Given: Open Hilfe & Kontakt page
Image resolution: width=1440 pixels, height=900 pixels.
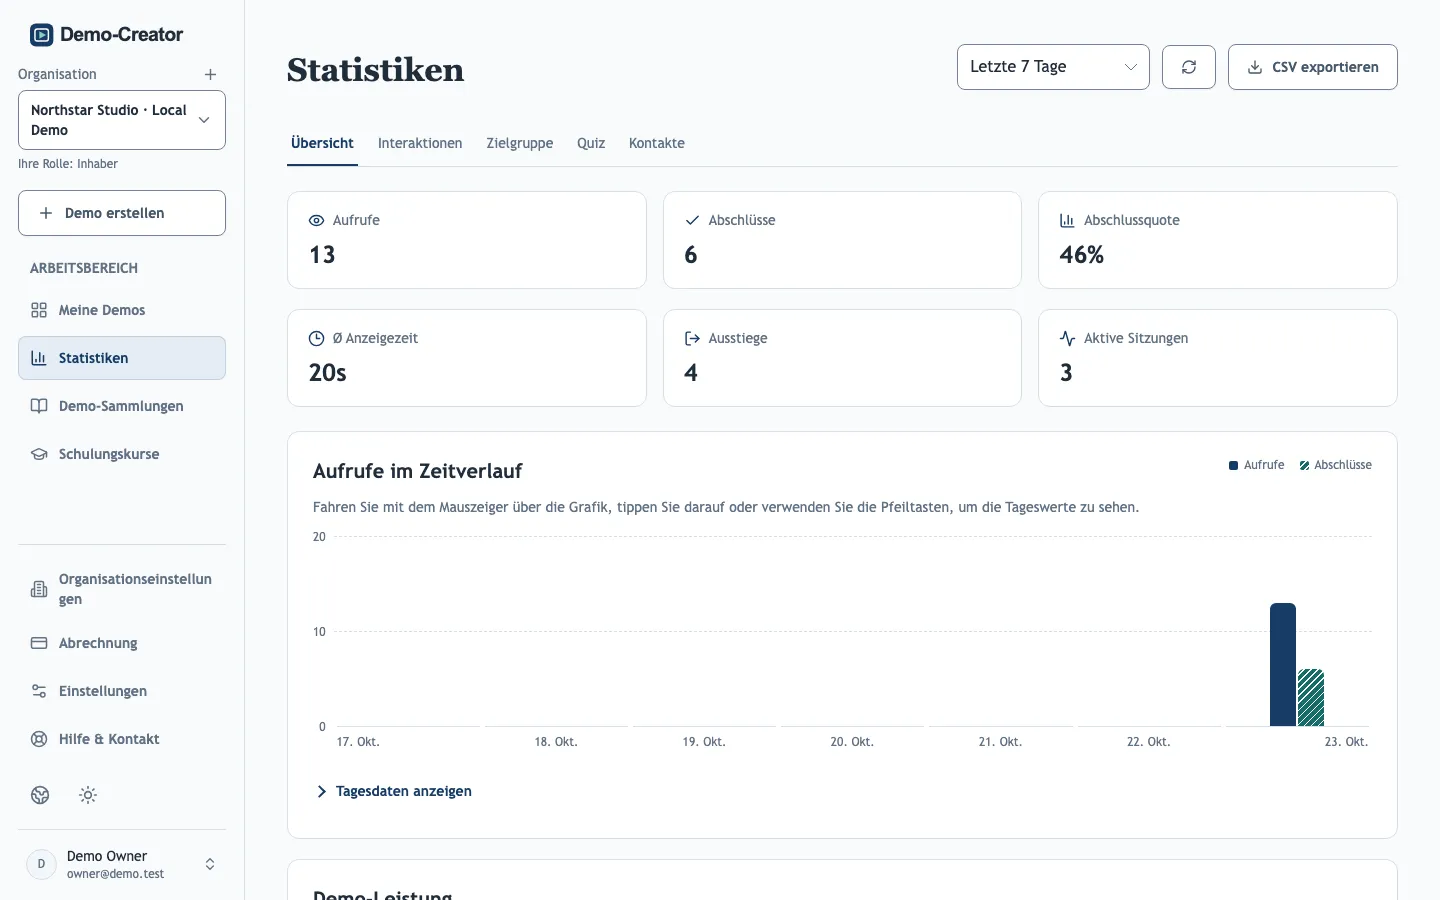Looking at the screenshot, I should [122, 739].
